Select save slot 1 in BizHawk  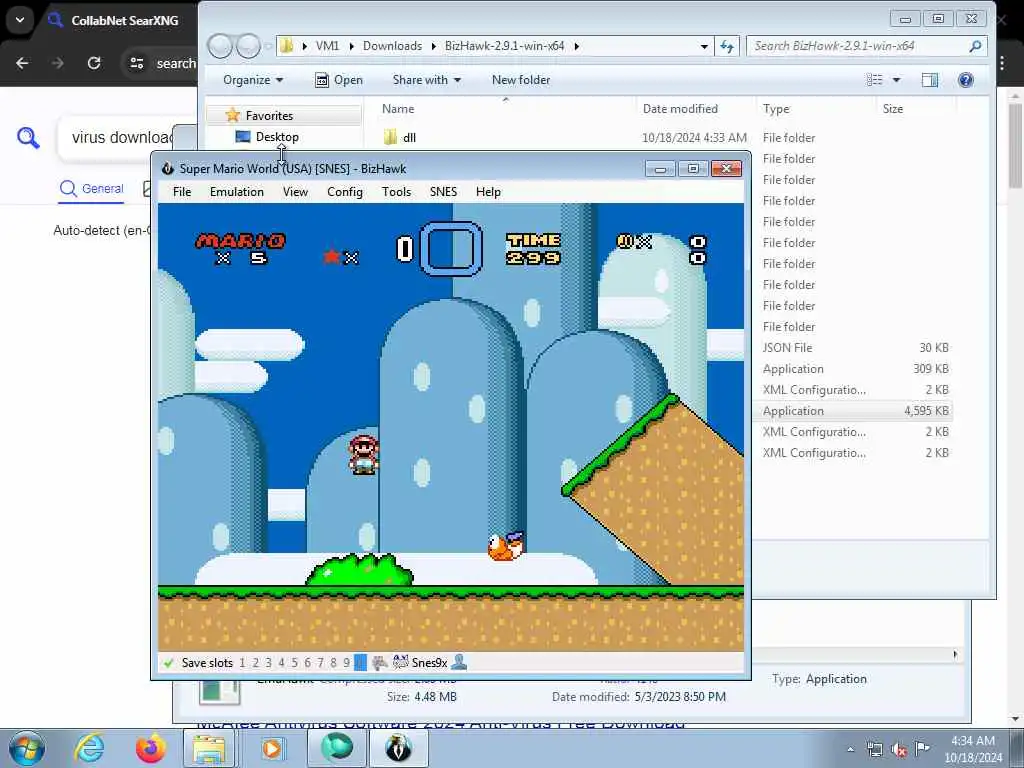click(242, 663)
